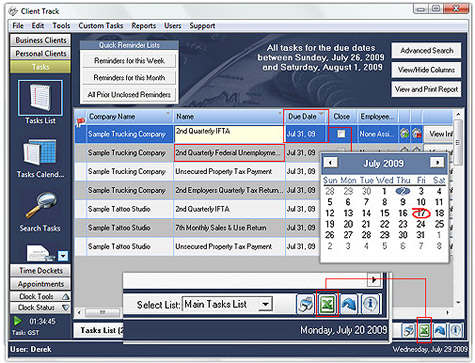The width and height of the screenshot is (475, 363).
Task: Click the right arrow on popup scrollbar
Action: pos(374,279)
